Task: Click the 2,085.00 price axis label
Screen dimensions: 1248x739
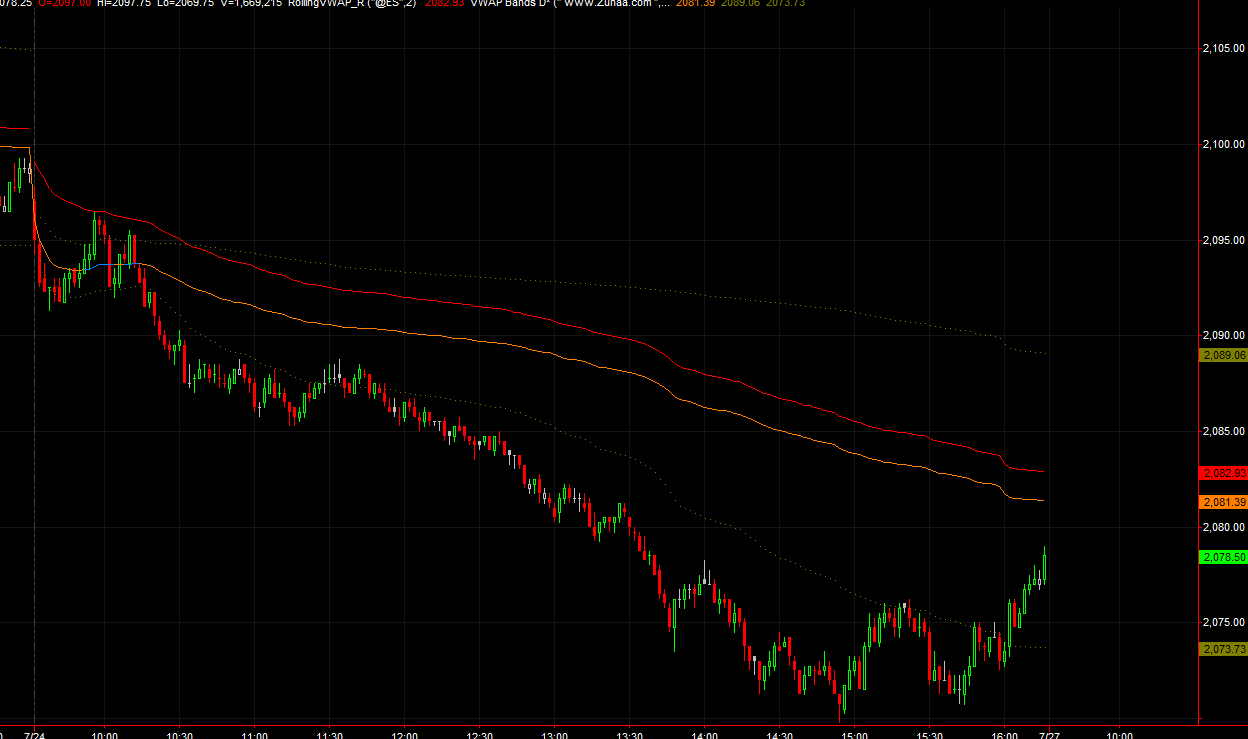Action: click(1223, 431)
